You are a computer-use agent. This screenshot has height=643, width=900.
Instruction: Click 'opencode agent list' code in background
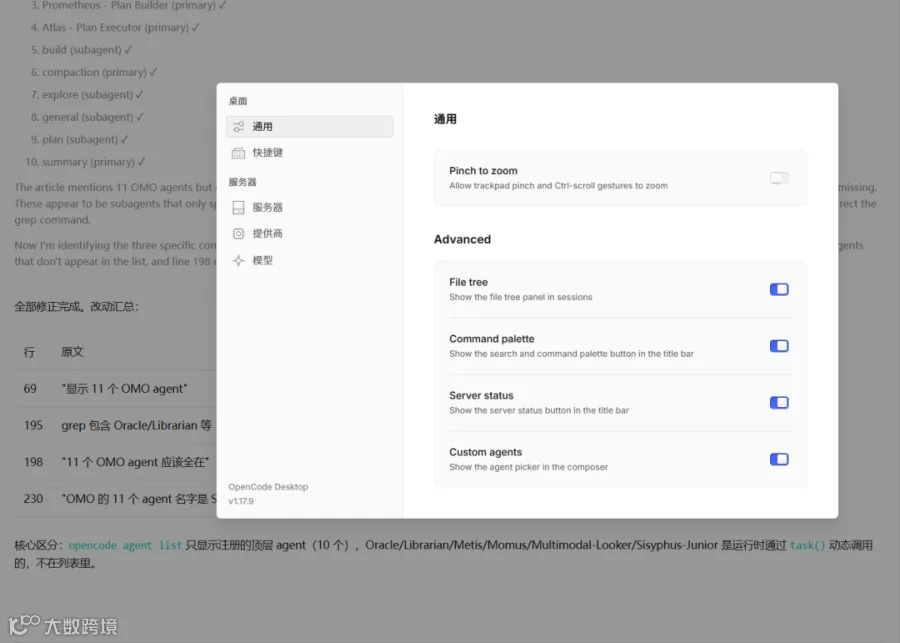[125, 545]
